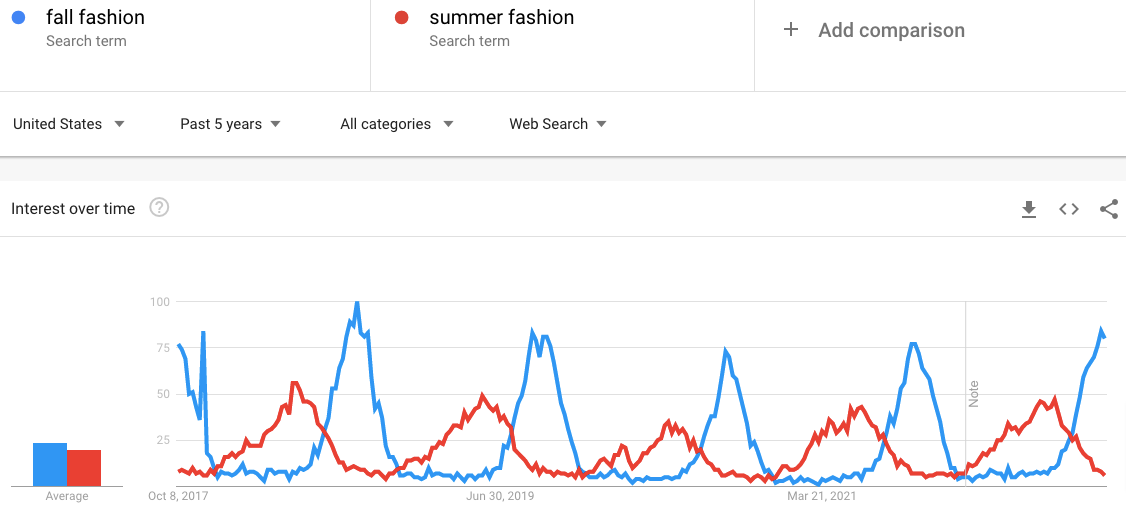
Task: Click the Note marker on the chart
Action: (x=974, y=394)
